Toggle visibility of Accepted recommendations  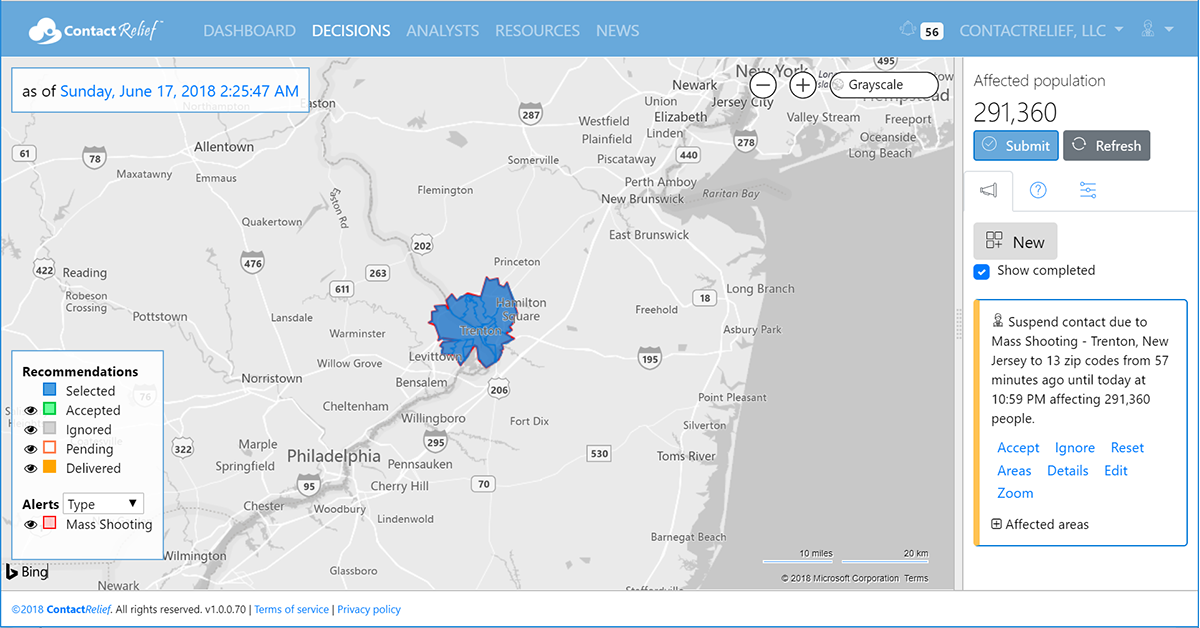coord(31,410)
